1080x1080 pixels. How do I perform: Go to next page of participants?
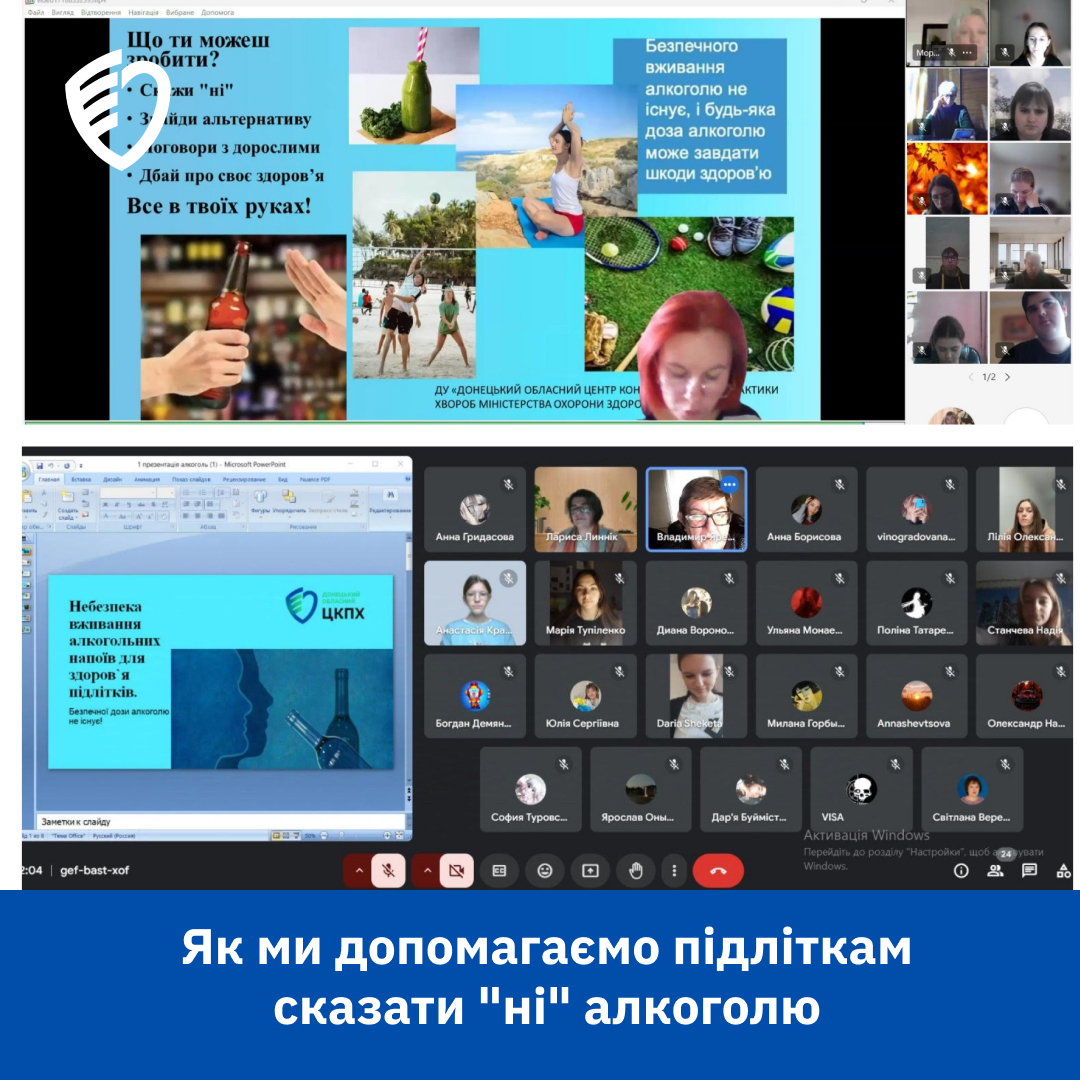(x=1007, y=377)
